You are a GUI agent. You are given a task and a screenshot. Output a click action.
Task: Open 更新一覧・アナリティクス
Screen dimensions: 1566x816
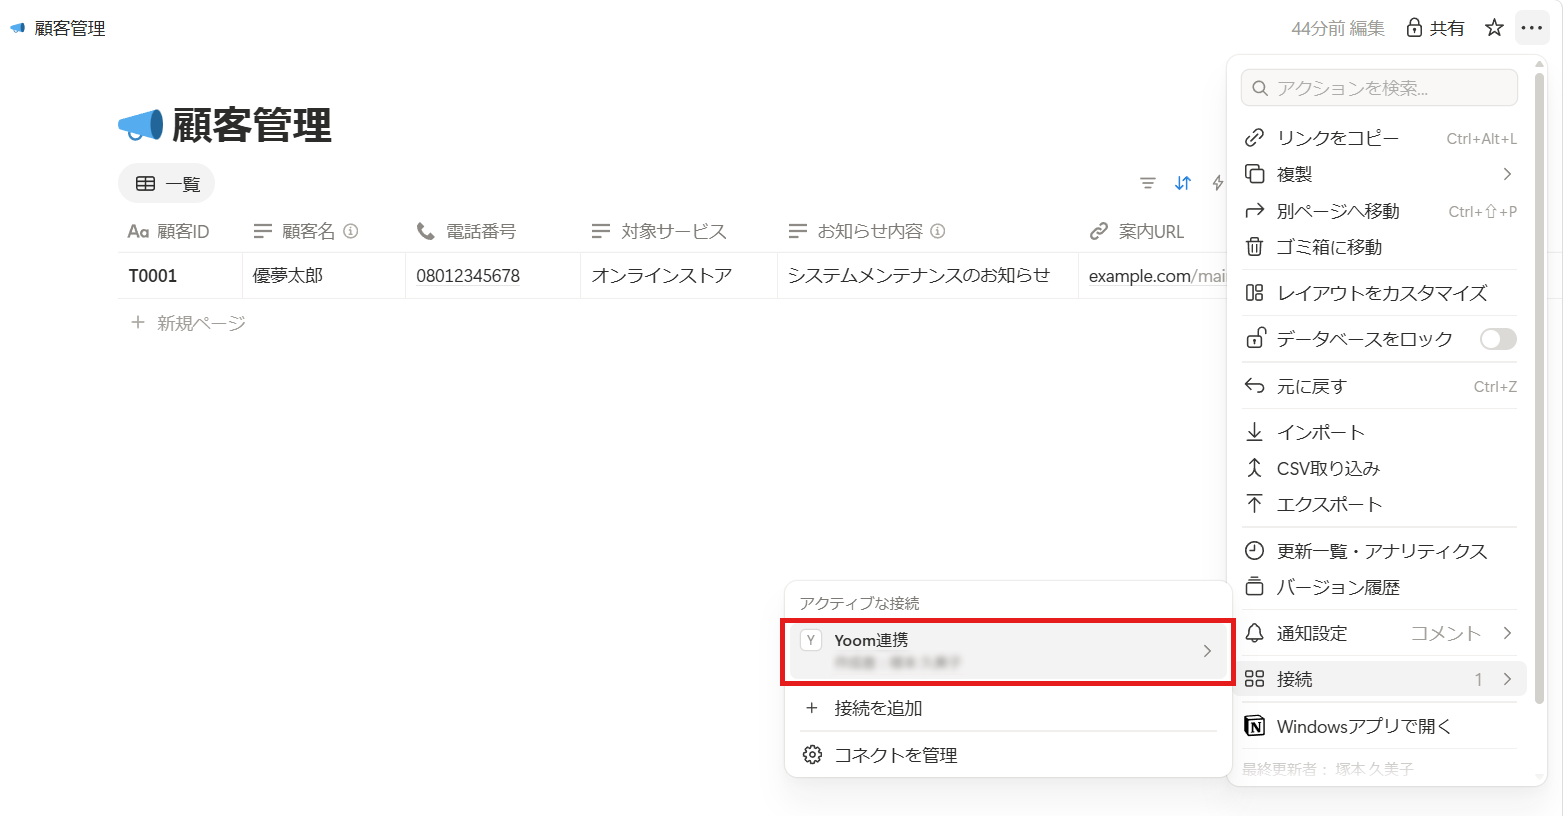1380,551
